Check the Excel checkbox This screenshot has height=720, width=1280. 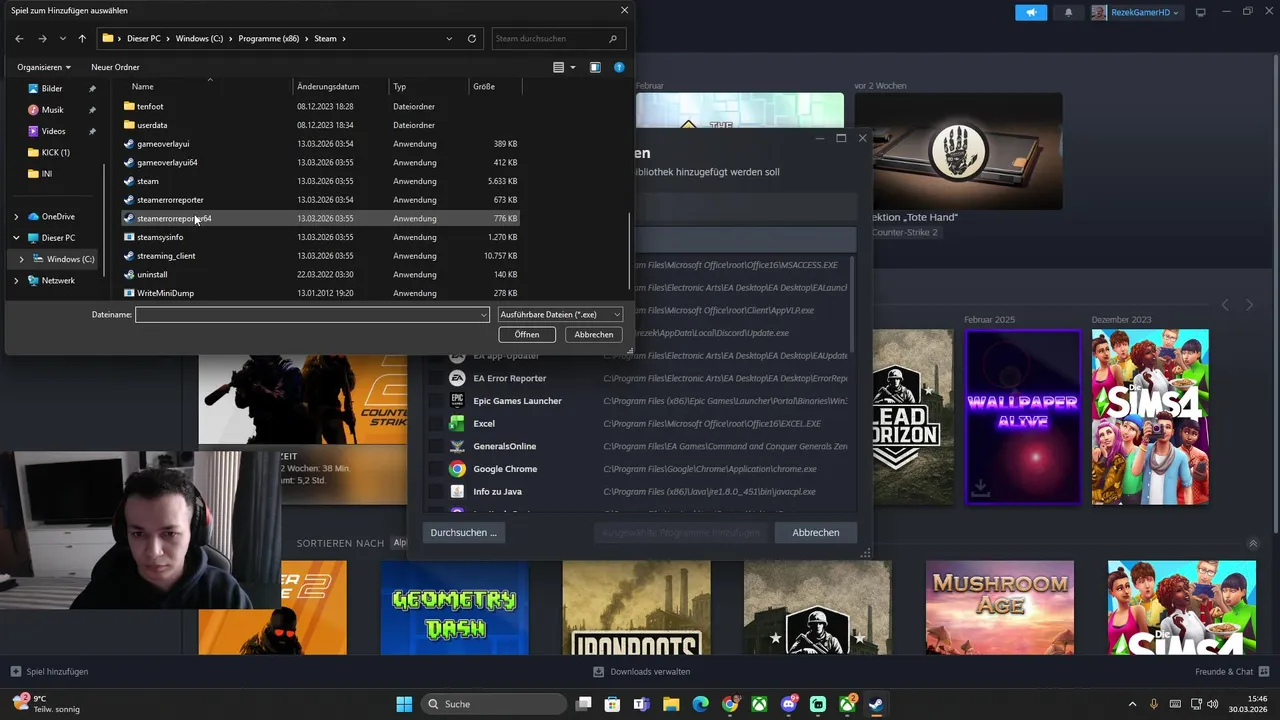tap(434, 424)
